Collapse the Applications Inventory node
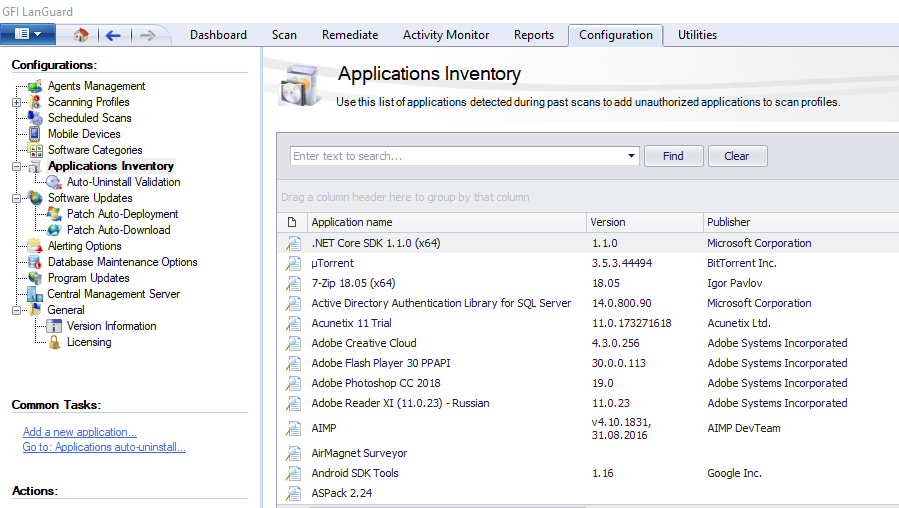This screenshot has height=508, width=899. 16,167
